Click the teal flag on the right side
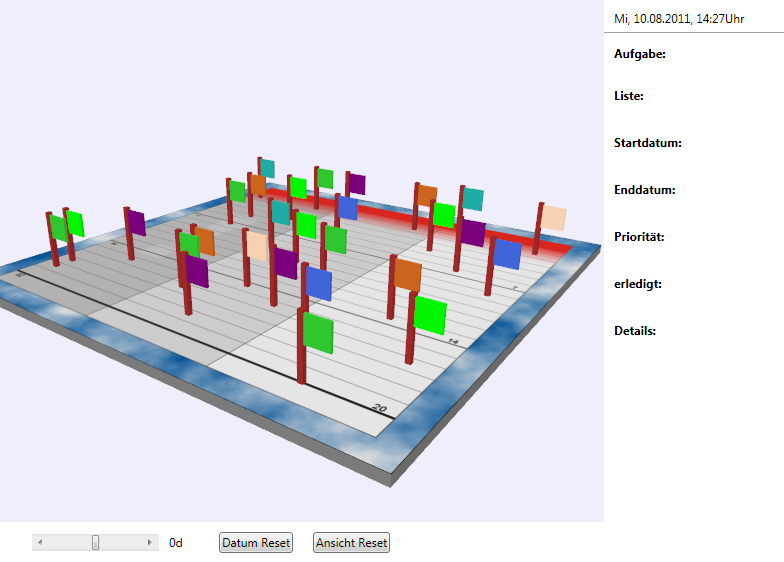 click(x=473, y=199)
